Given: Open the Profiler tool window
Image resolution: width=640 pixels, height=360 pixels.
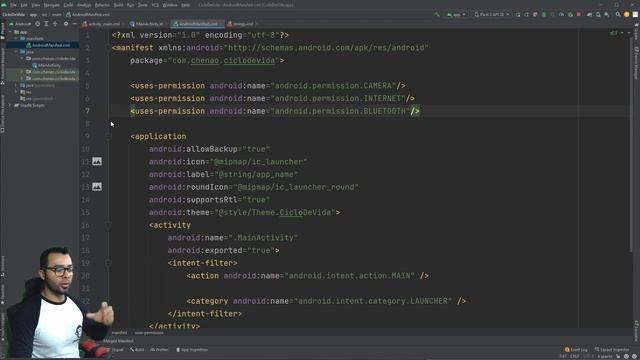Looking at the screenshot, I should pyautogui.click(x=159, y=350).
